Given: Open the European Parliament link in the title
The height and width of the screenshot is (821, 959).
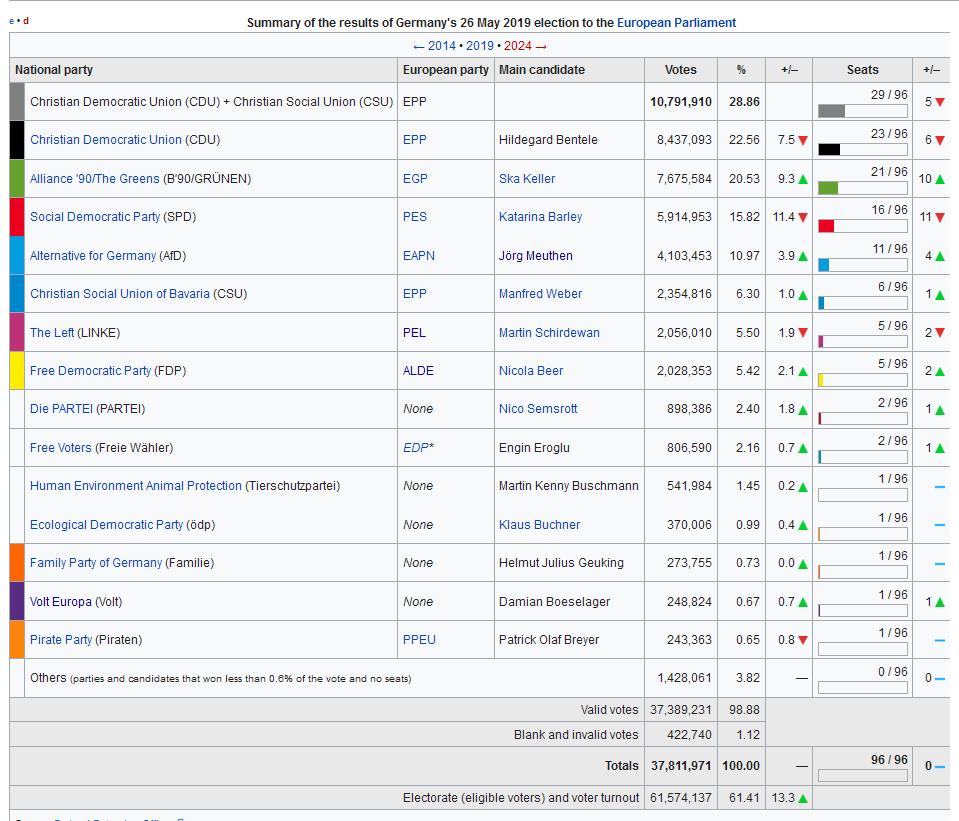Looking at the screenshot, I should [676, 23].
